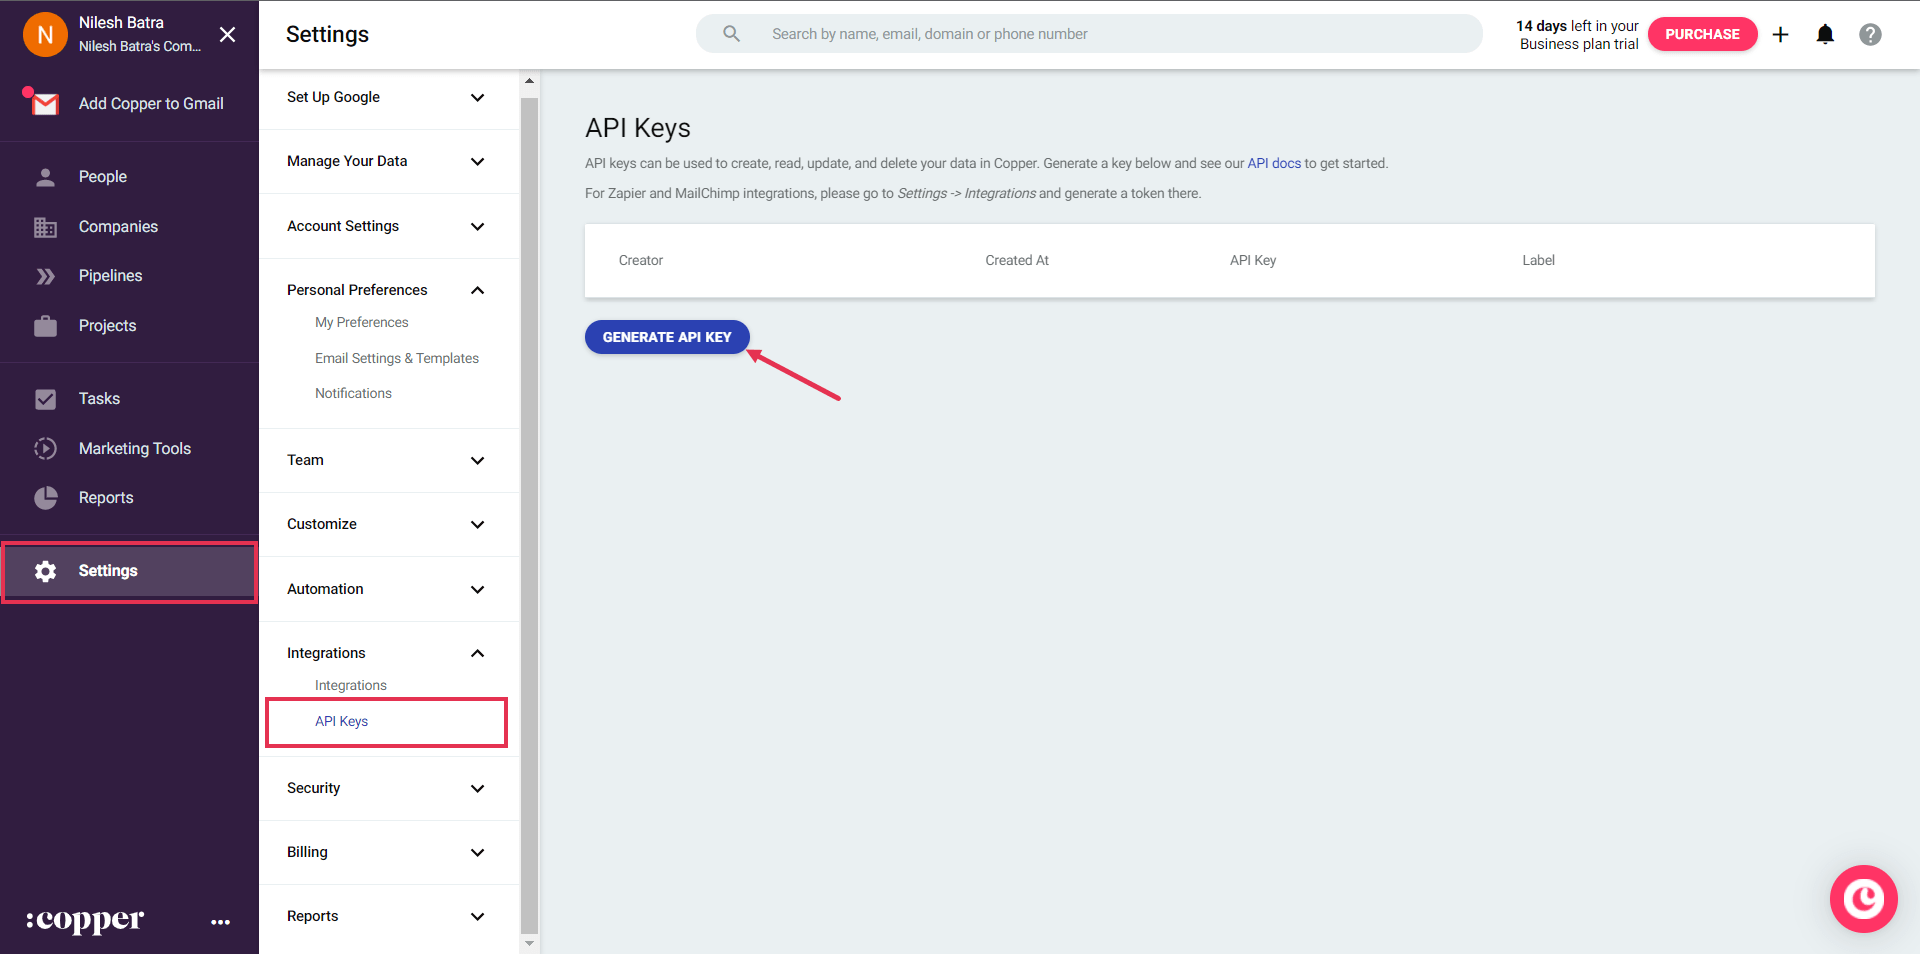Screen dimensions: 1920x954
Task: Go to Pipelines in the sidebar
Action: pos(110,276)
